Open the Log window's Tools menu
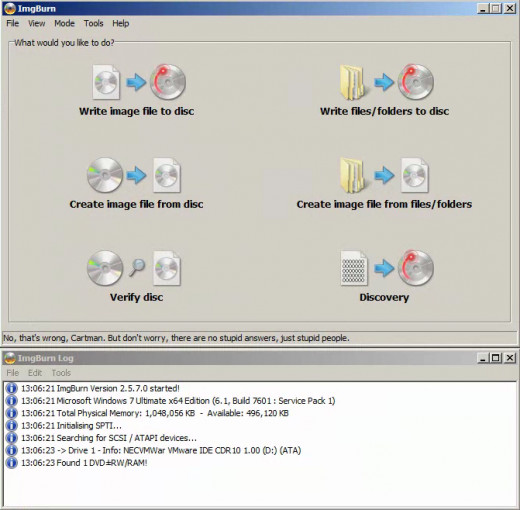 coord(61,373)
